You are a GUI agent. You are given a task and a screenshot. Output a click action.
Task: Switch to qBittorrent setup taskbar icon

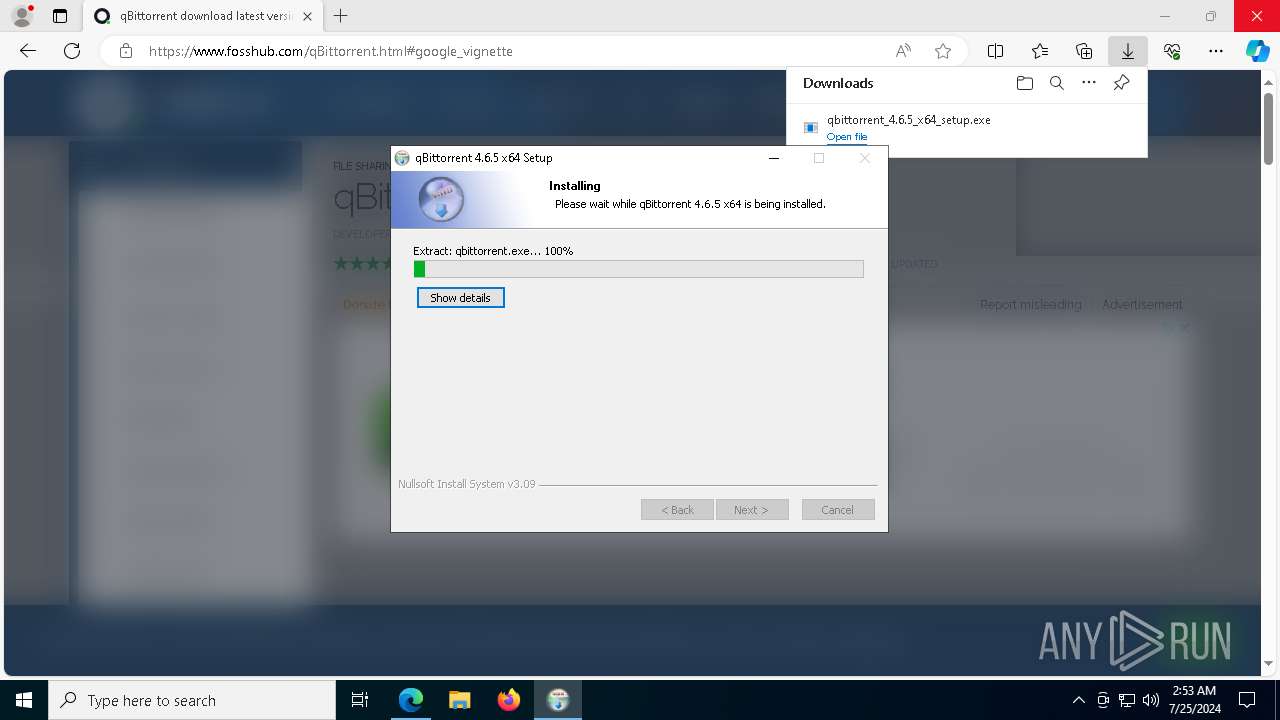click(558, 700)
